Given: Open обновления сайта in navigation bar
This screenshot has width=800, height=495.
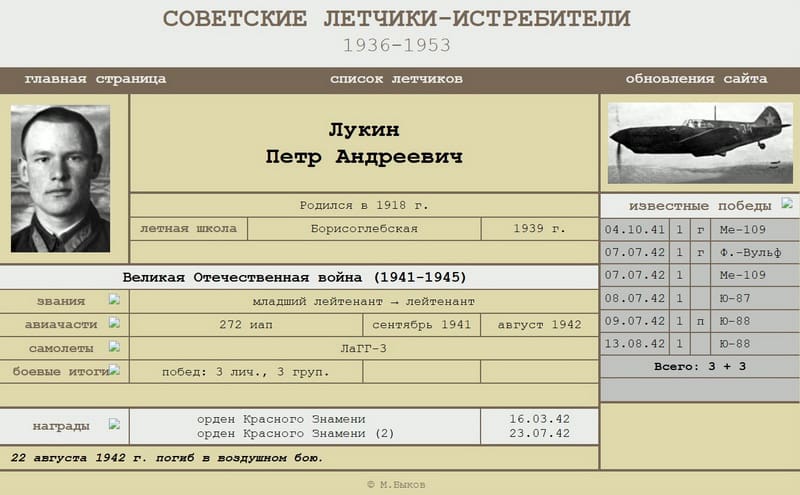Looking at the screenshot, I should click(696, 79).
